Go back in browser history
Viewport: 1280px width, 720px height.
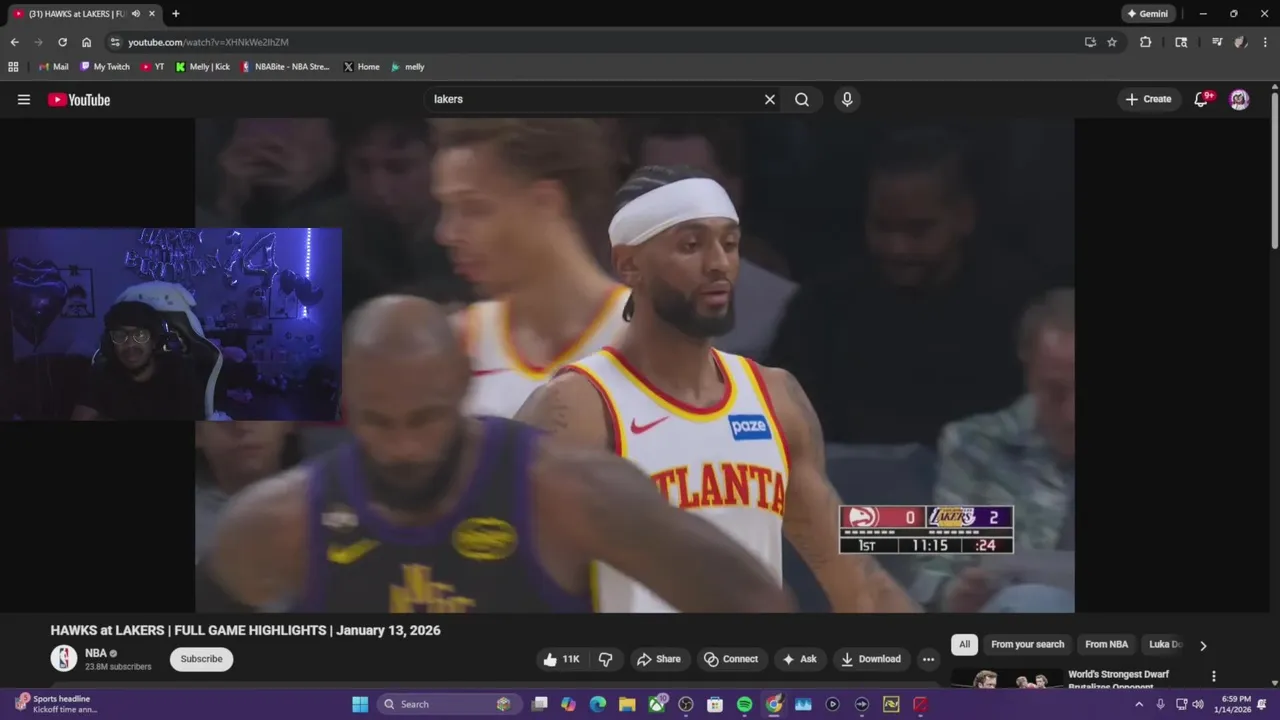[14, 42]
